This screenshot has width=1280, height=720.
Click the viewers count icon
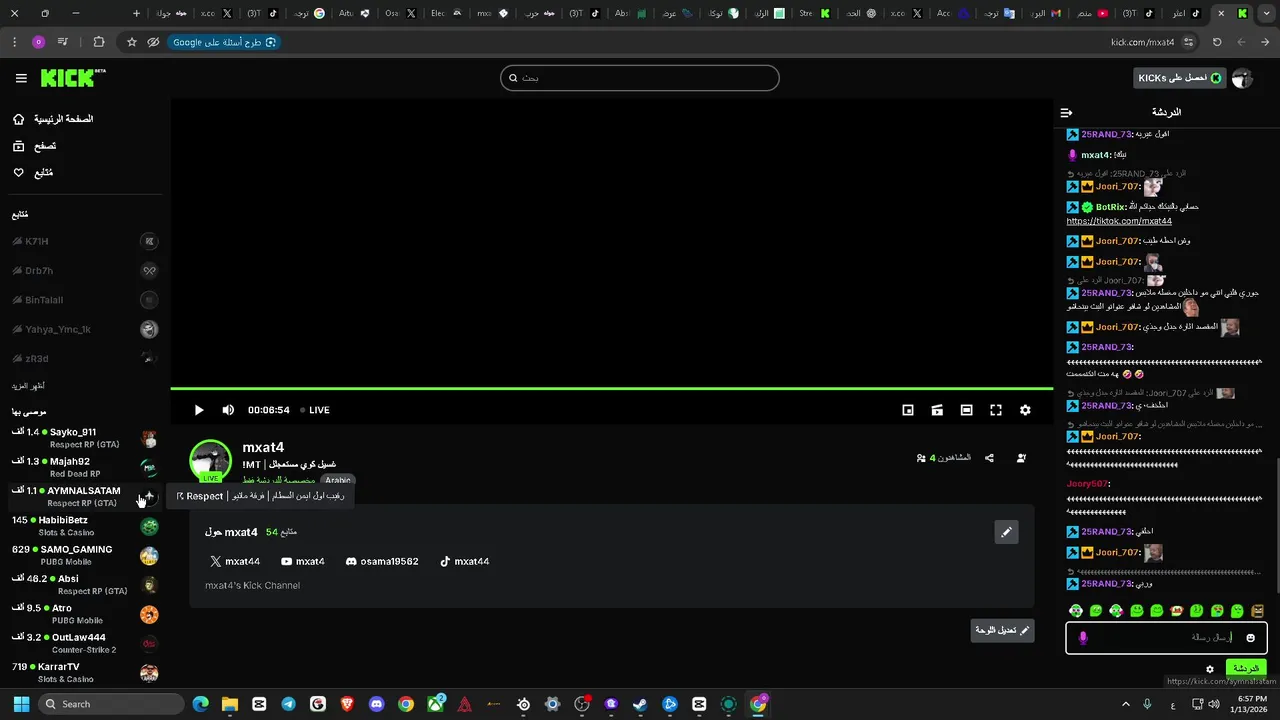pyautogui.click(x=921, y=458)
